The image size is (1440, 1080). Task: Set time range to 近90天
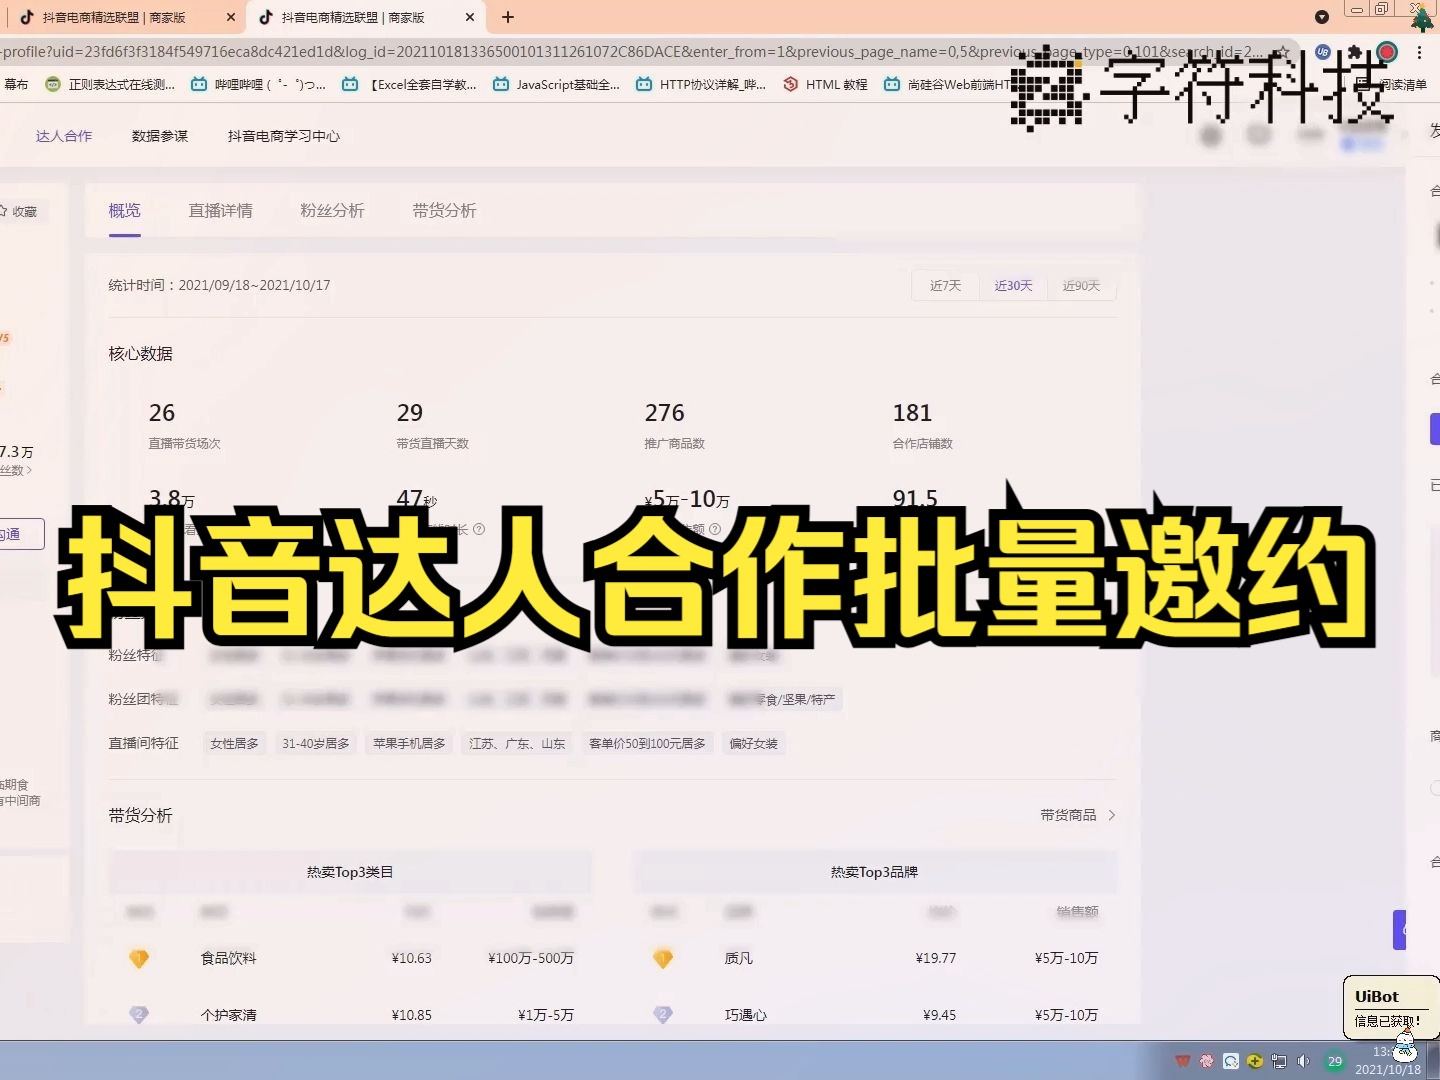point(1082,285)
